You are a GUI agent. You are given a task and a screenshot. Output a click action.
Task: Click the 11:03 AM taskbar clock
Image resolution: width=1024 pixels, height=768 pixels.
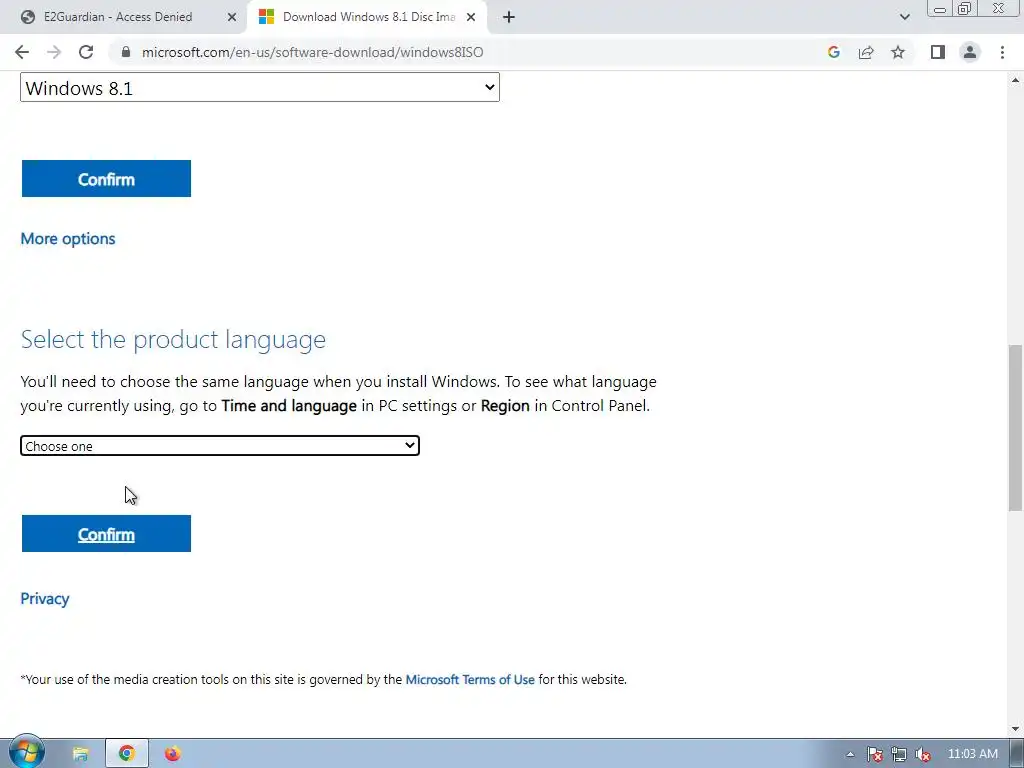click(x=972, y=754)
